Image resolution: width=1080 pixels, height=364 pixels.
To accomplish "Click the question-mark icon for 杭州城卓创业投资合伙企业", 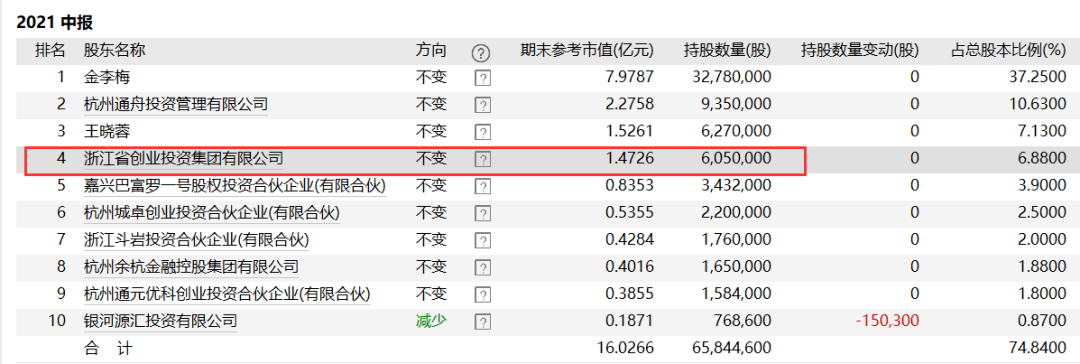I will click(x=483, y=213).
